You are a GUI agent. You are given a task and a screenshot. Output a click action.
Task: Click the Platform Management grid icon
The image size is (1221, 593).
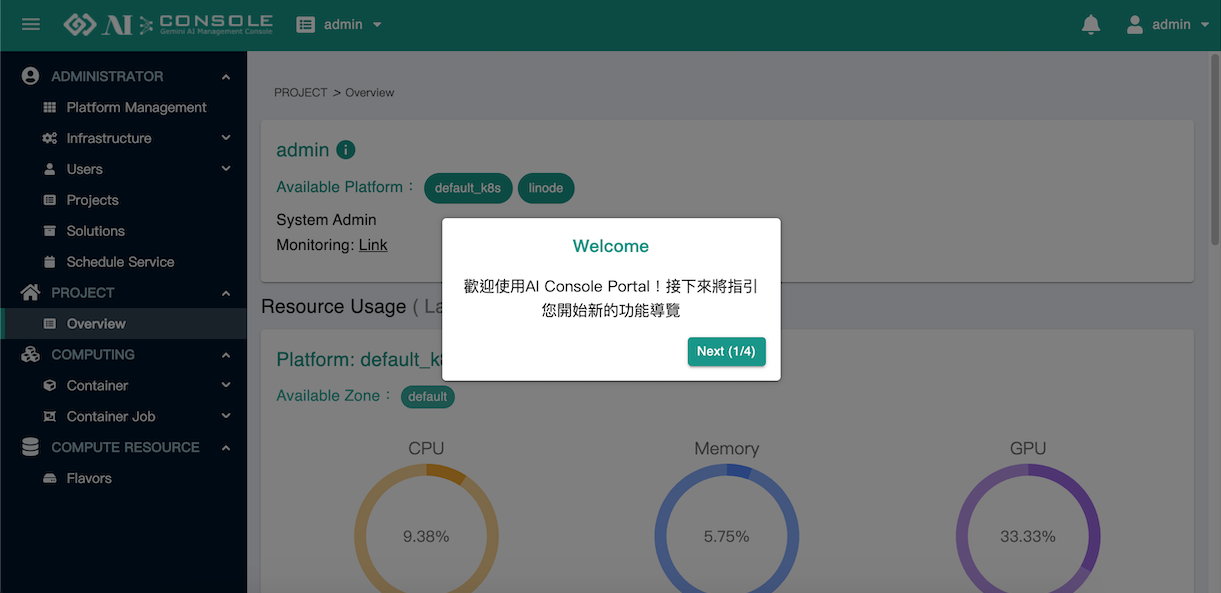[x=50, y=107]
